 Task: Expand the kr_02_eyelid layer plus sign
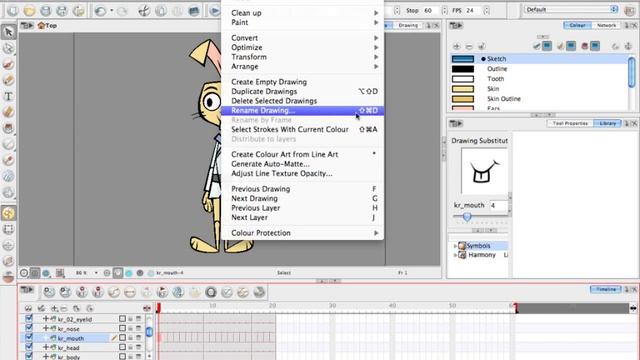point(46,319)
